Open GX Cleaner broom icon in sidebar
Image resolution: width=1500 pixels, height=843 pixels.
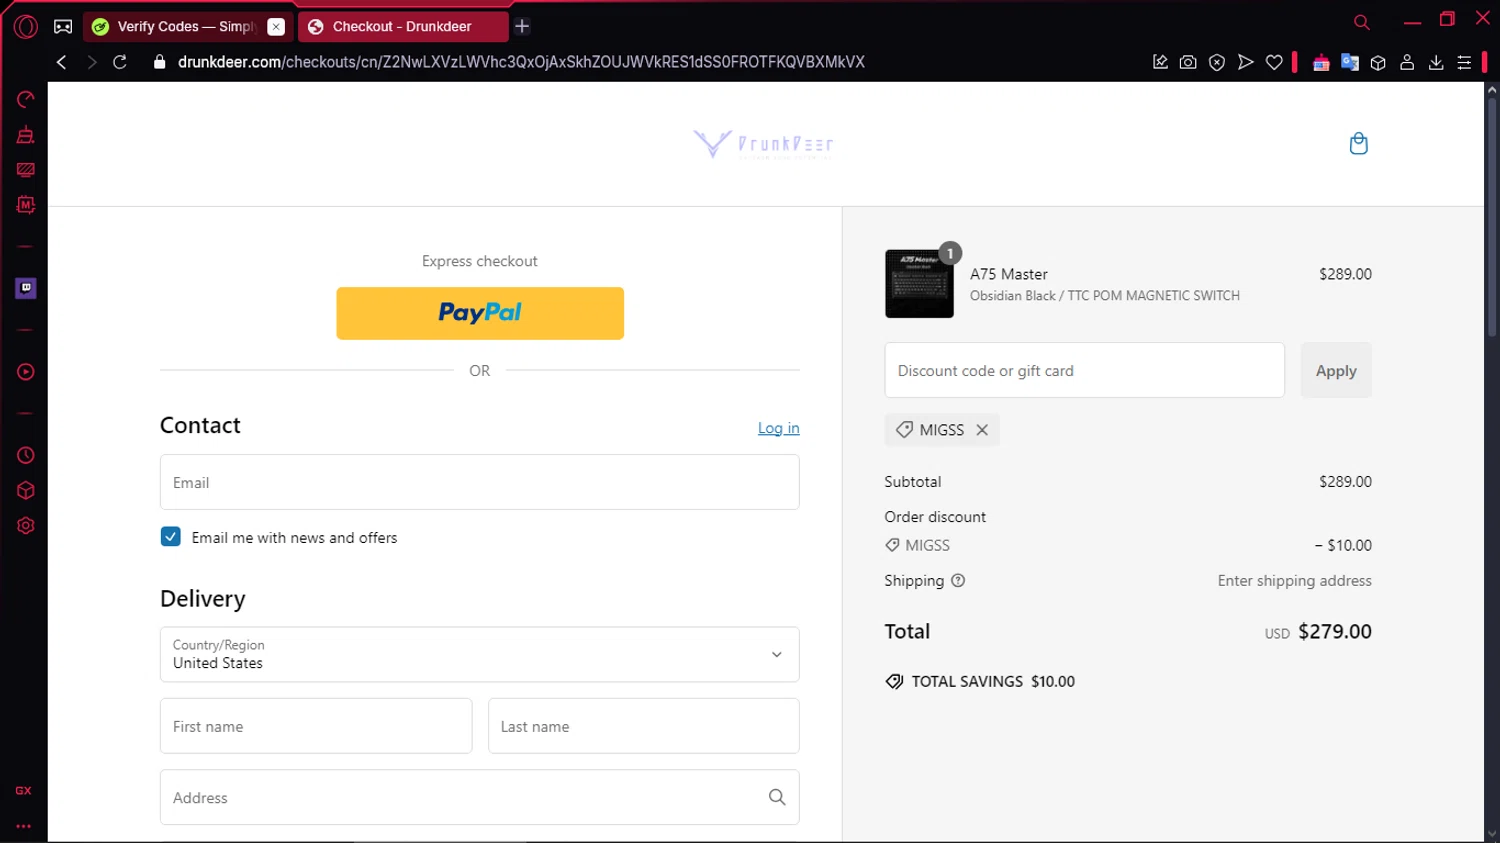click(26, 135)
